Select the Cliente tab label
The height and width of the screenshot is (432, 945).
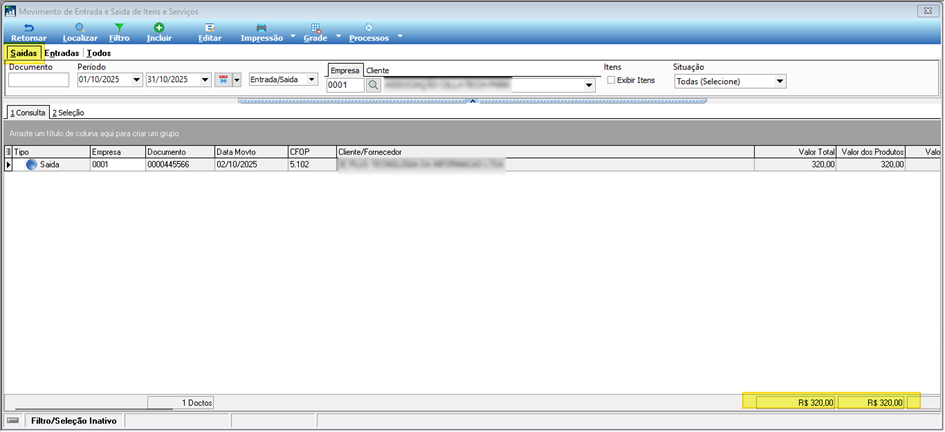tap(377, 70)
